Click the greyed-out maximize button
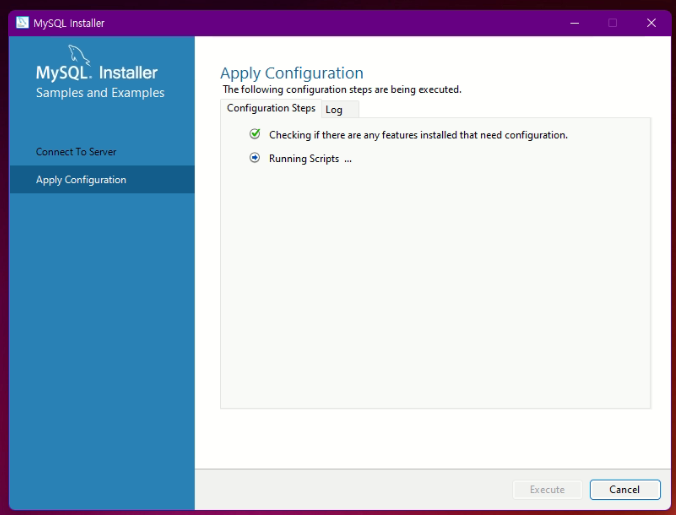Screen dimensions: 676x515 click(x=612, y=23)
